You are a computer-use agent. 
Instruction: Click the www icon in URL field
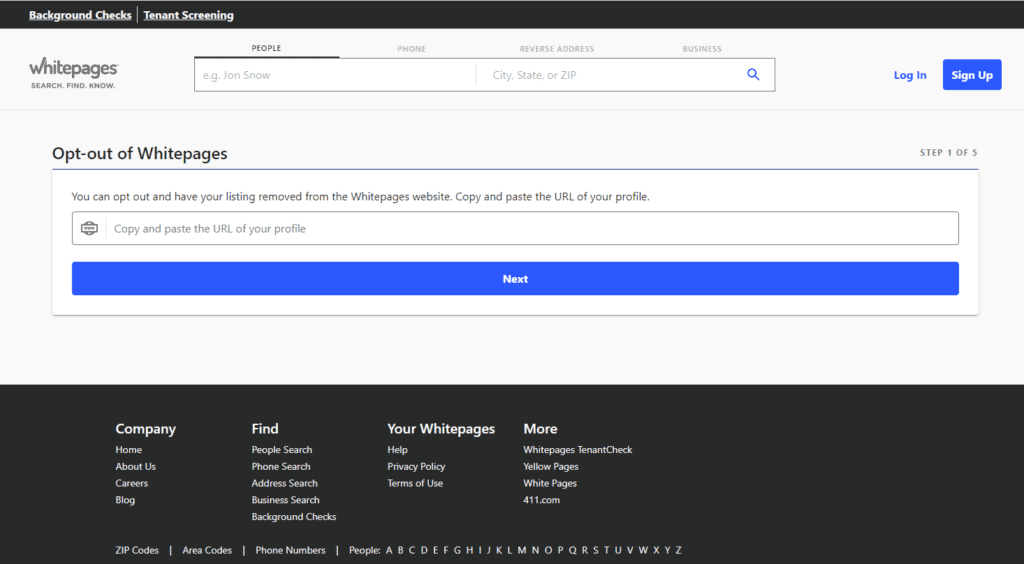point(89,228)
